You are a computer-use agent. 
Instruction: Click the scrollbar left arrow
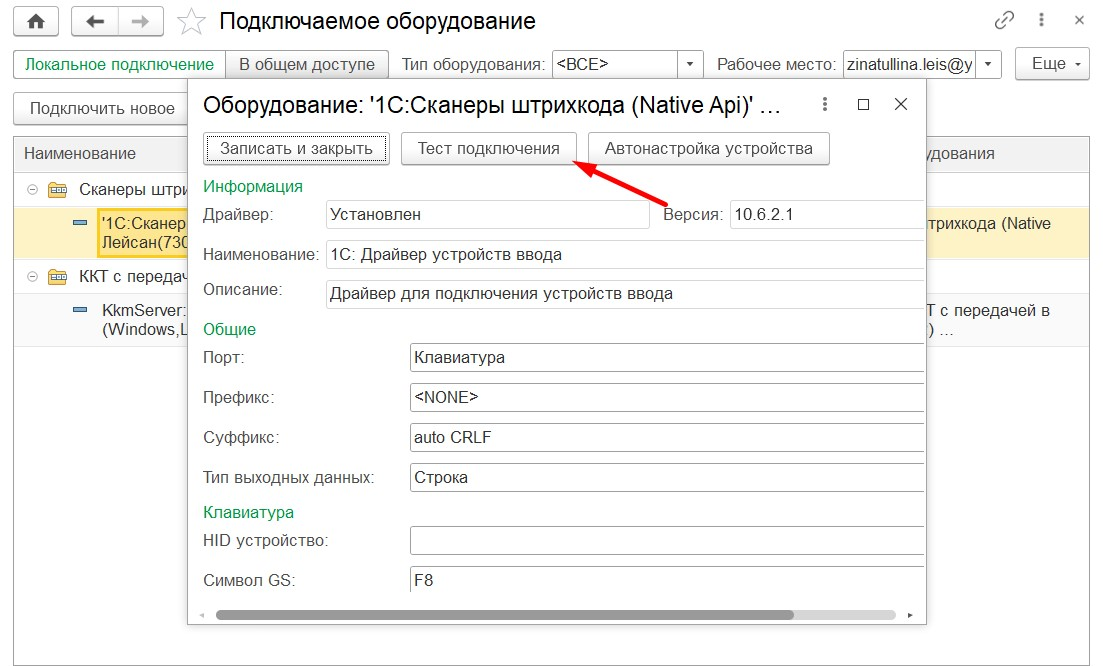[x=202, y=615]
